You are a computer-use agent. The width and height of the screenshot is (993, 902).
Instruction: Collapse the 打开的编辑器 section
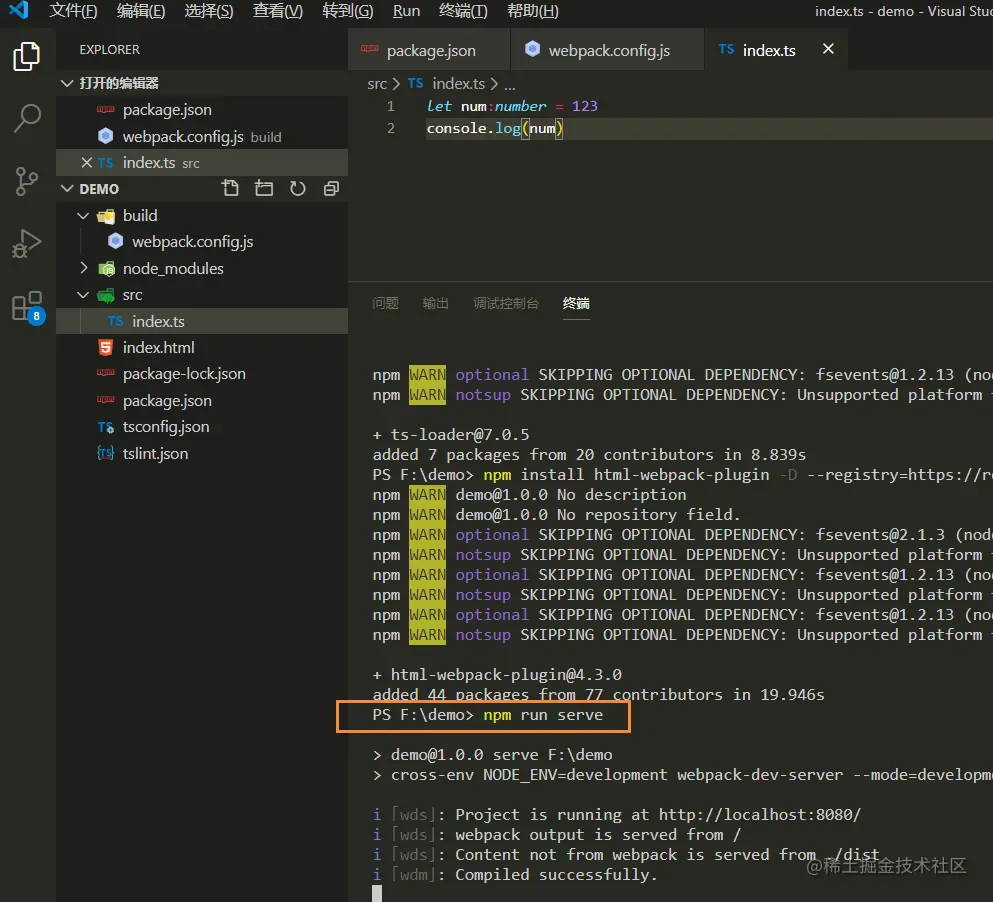click(x=67, y=83)
